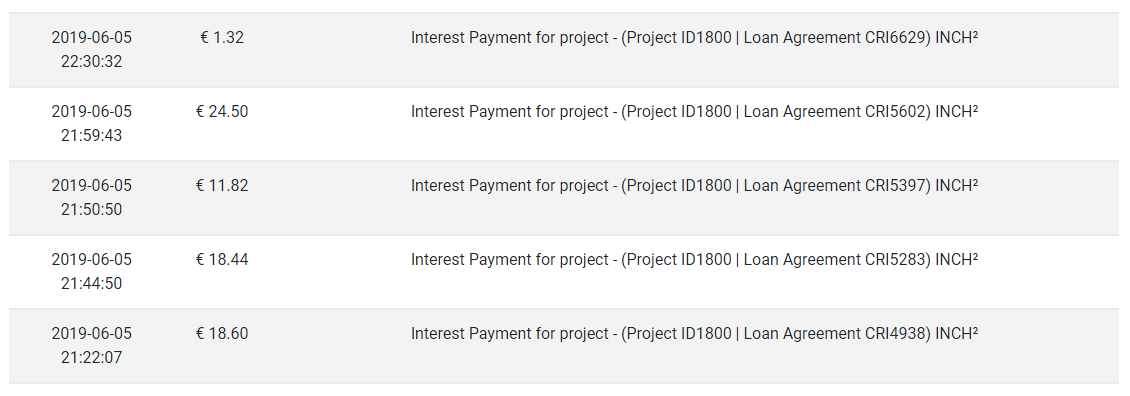Click the 21:44:50 timestamp

[92, 283]
